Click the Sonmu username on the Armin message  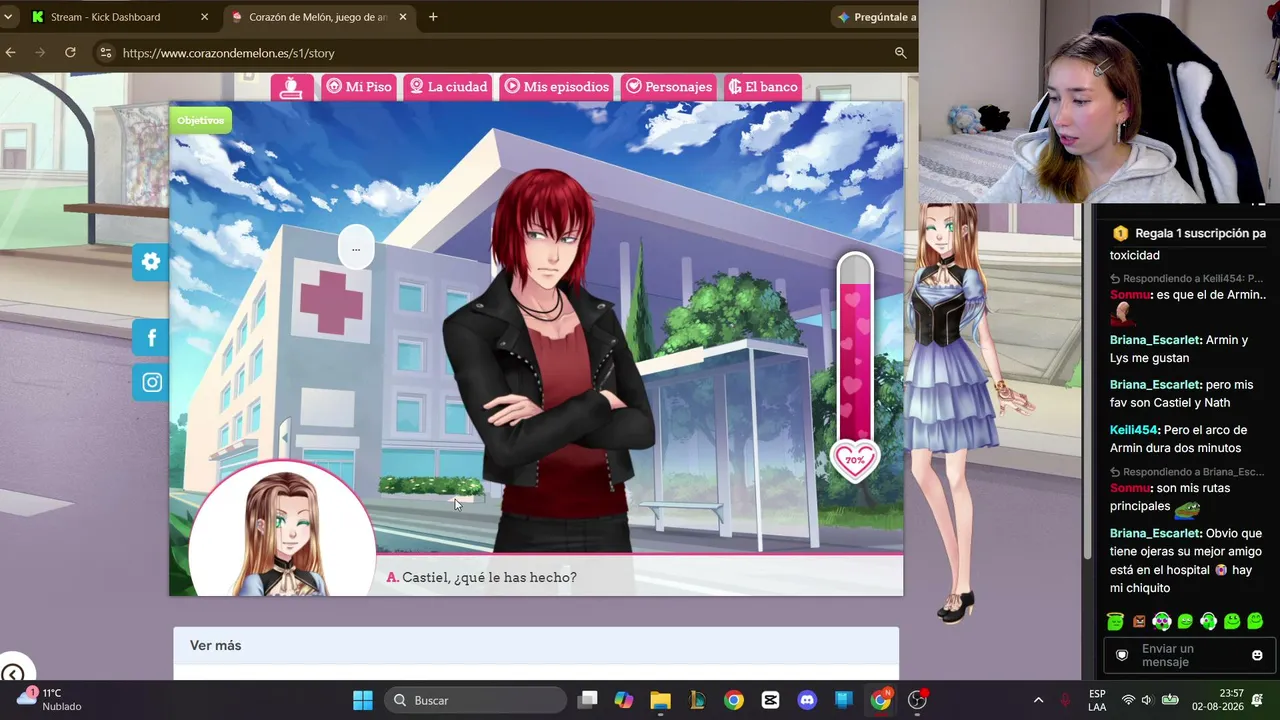click(1128, 295)
